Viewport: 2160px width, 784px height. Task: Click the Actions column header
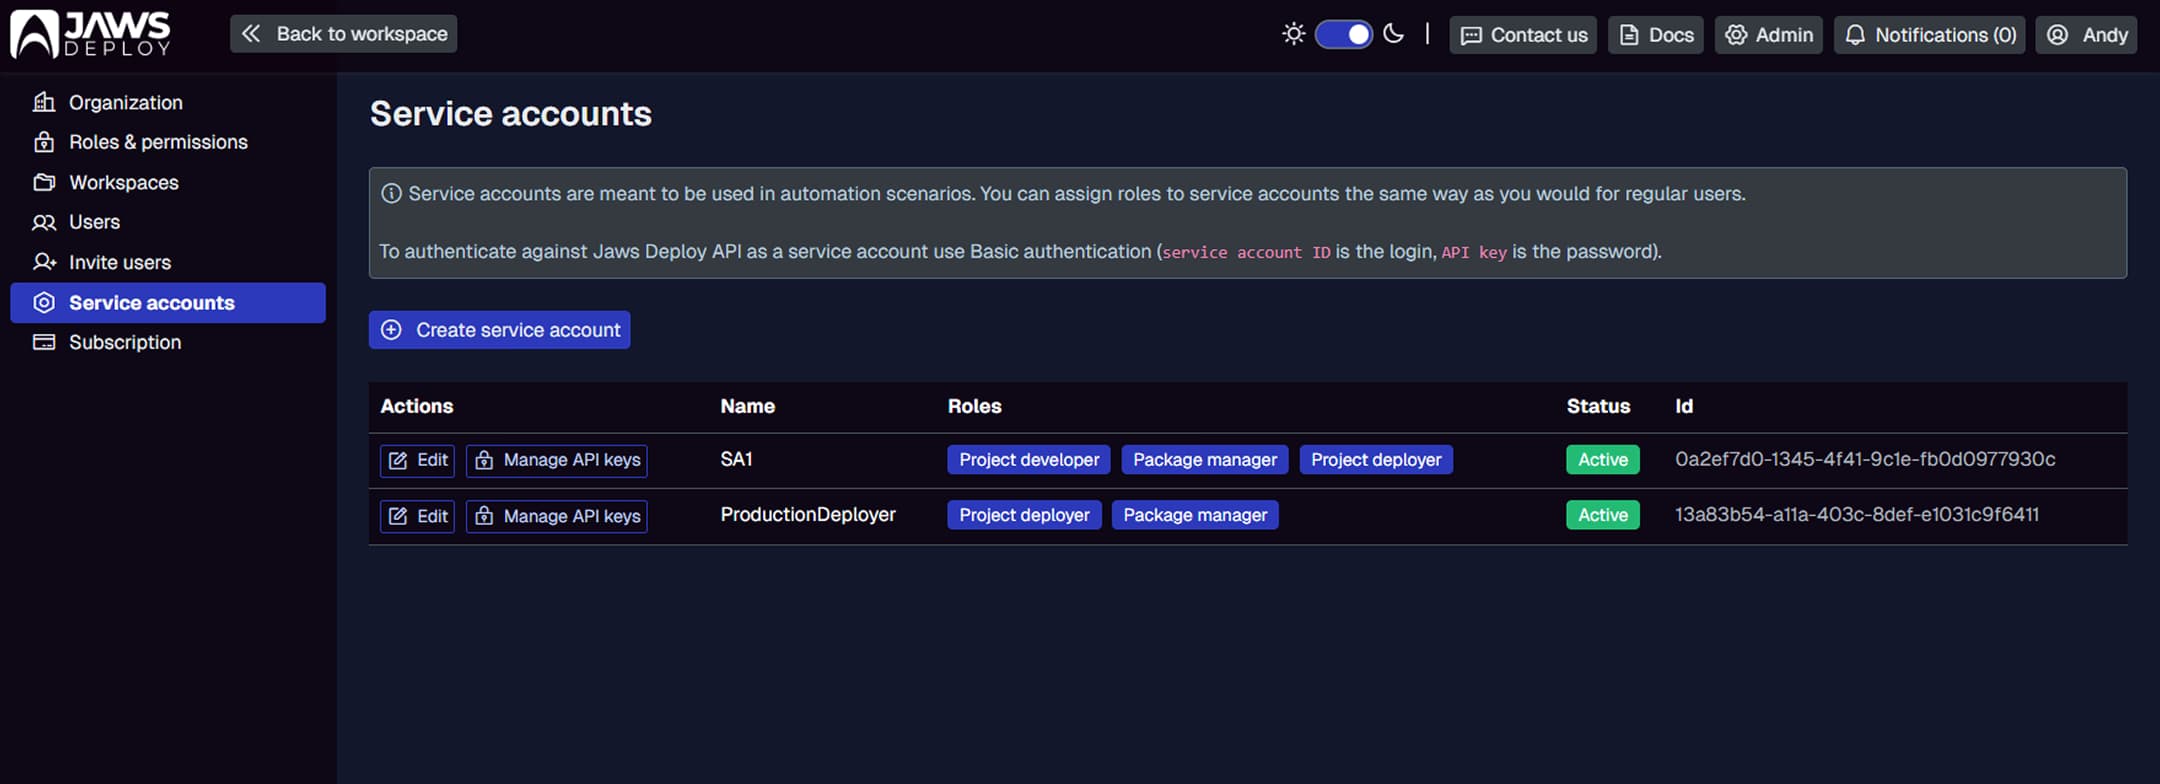pyautogui.click(x=417, y=406)
